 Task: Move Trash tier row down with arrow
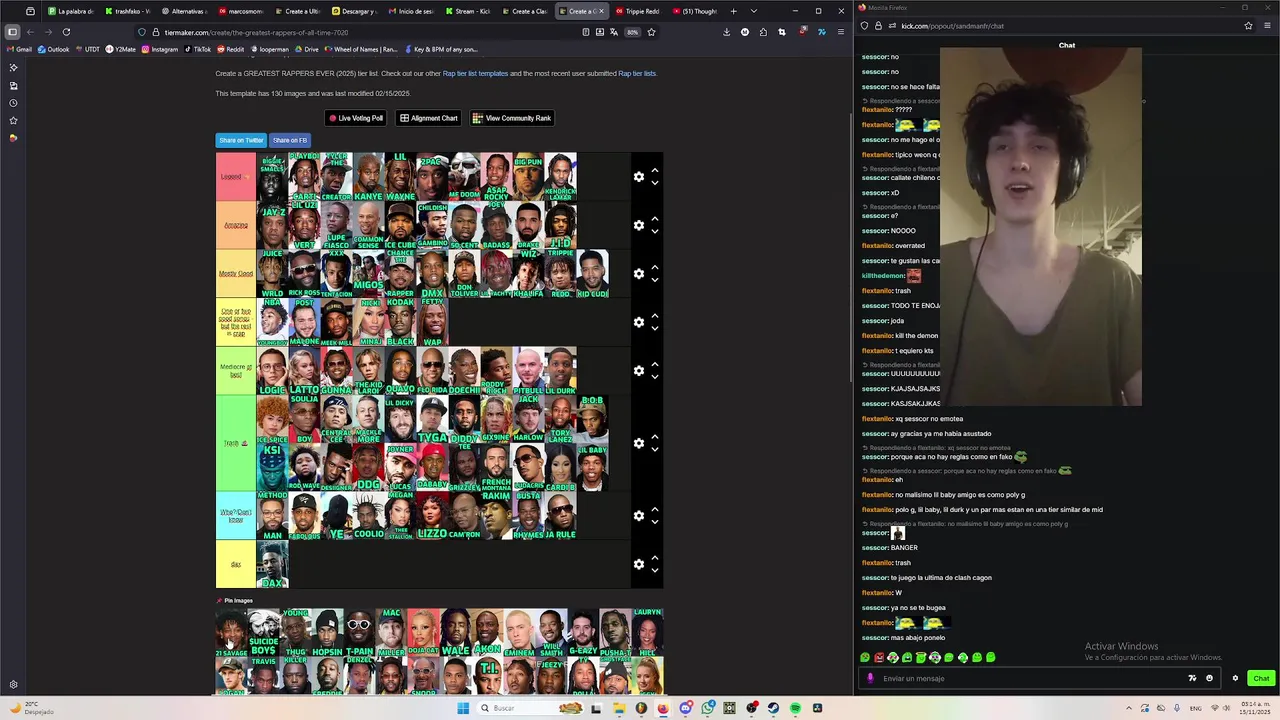[655, 449]
